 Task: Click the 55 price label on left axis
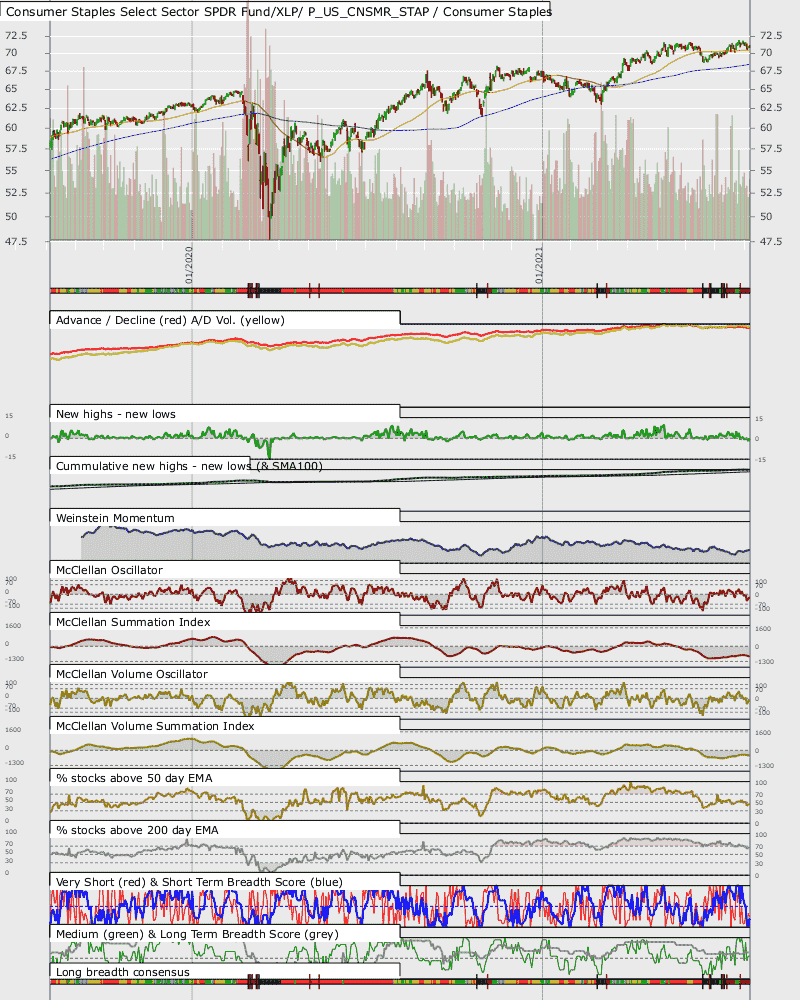pyautogui.click(x=11, y=170)
